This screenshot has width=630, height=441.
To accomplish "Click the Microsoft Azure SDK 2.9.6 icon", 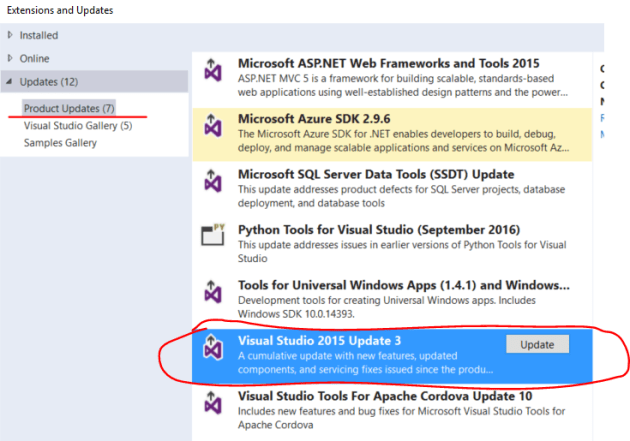I will click(x=213, y=125).
